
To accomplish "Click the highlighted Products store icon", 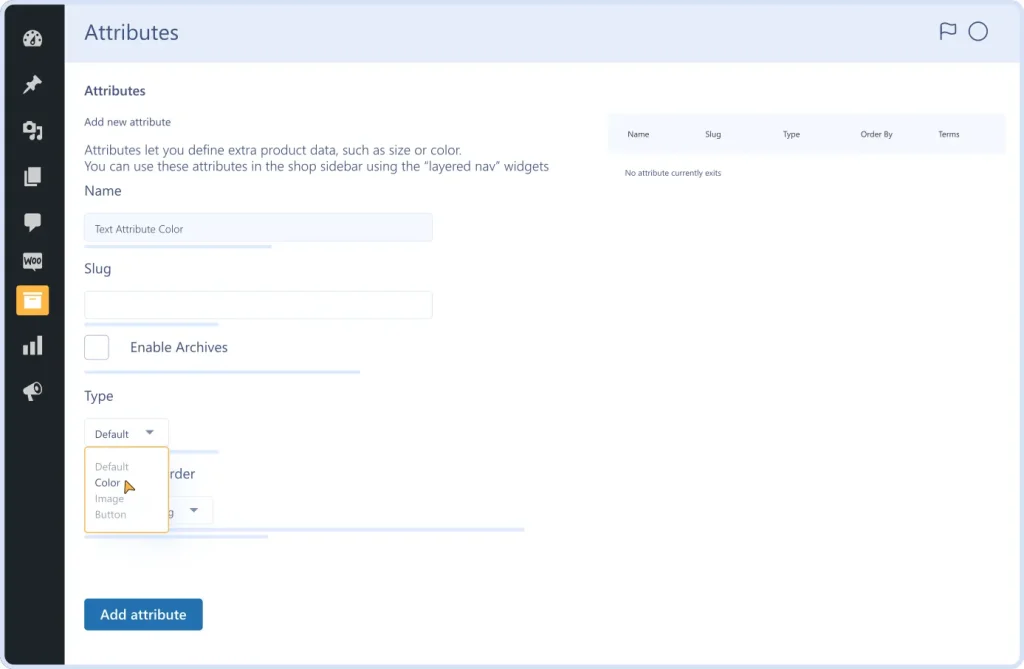I will pos(33,300).
